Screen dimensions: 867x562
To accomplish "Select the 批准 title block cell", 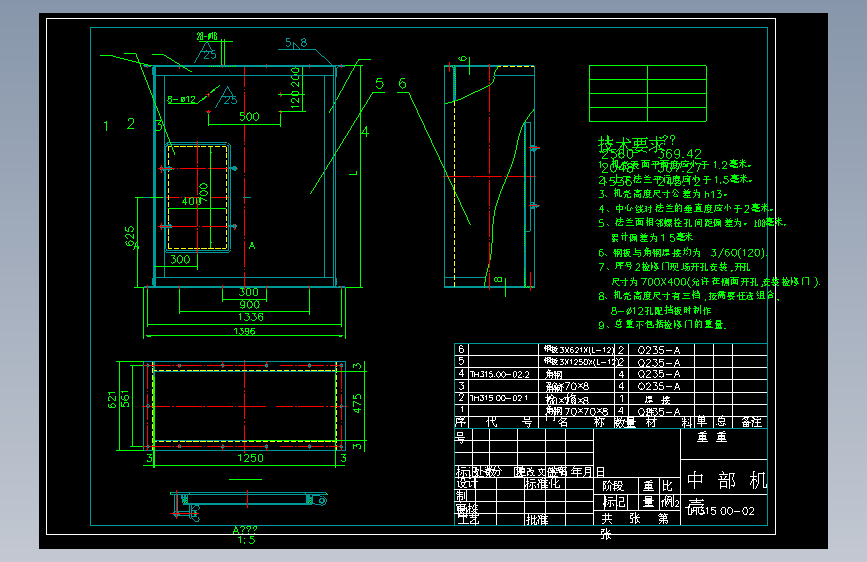I will (x=536, y=520).
